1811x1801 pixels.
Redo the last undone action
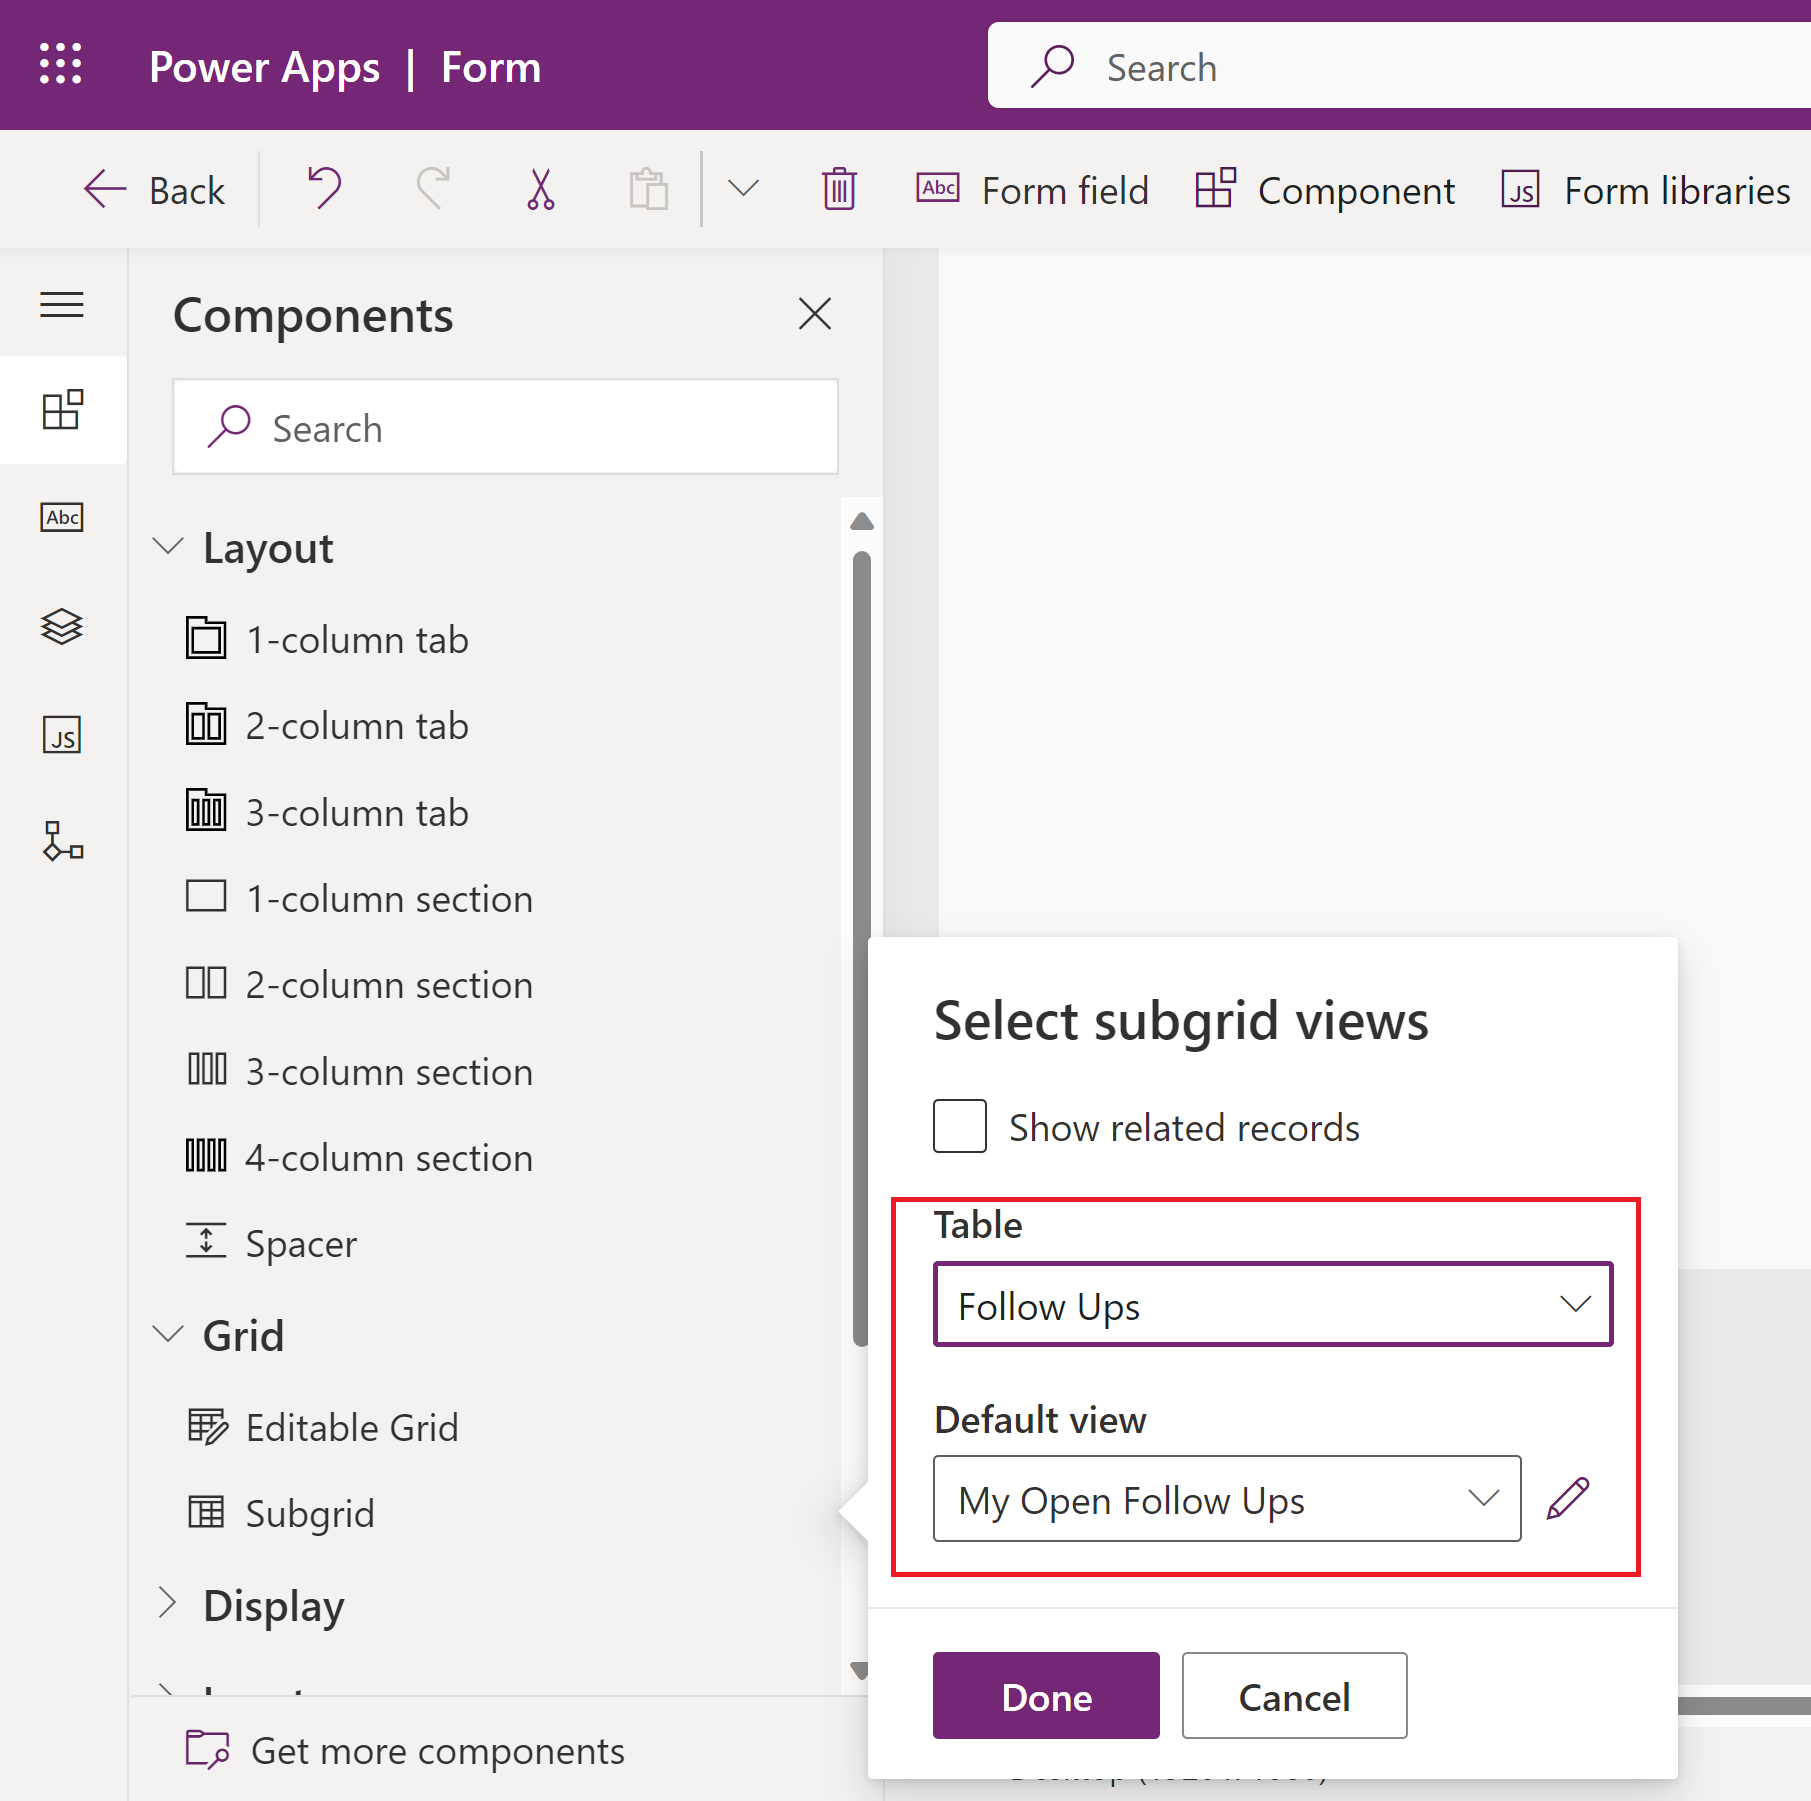pyautogui.click(x=433, y=189)
